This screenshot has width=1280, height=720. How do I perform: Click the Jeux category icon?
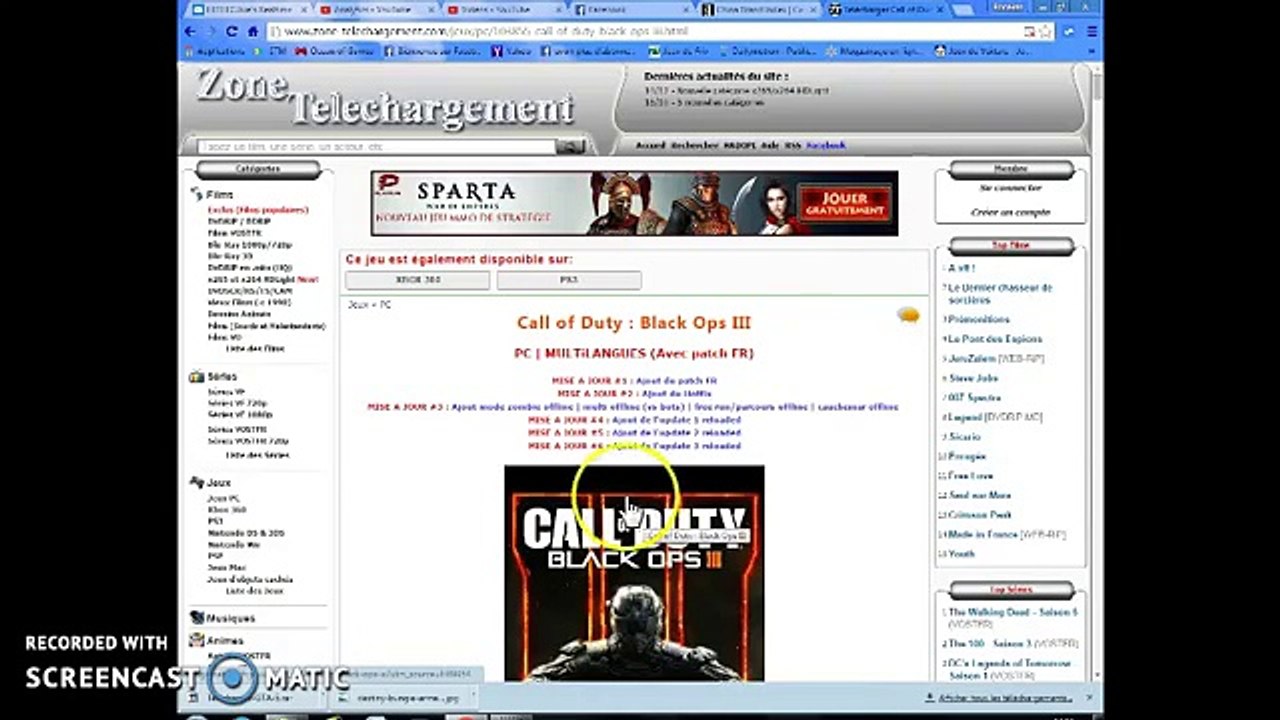pyautogui.click(x=196, y=482)
